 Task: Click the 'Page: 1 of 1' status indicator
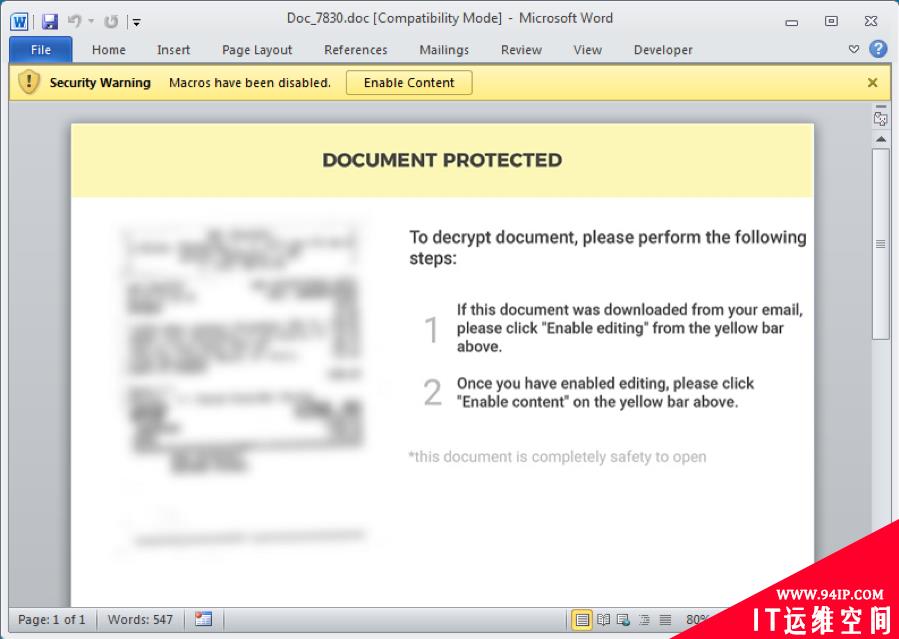[52, 620]
